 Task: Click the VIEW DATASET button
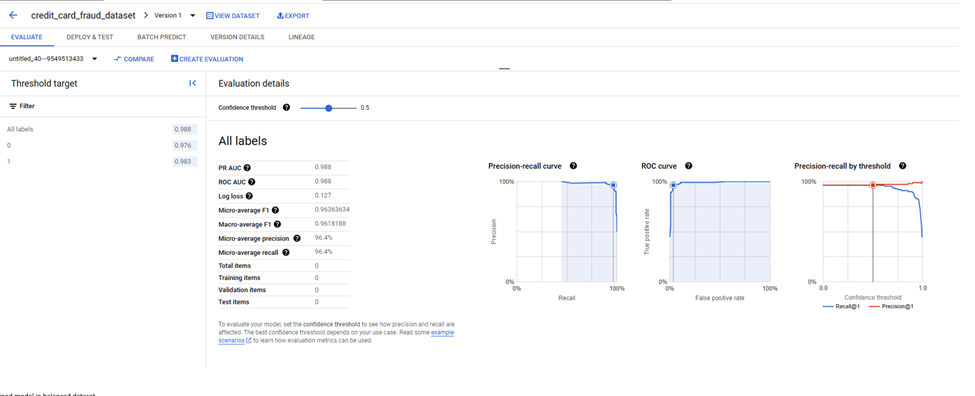tap(233, 16)
